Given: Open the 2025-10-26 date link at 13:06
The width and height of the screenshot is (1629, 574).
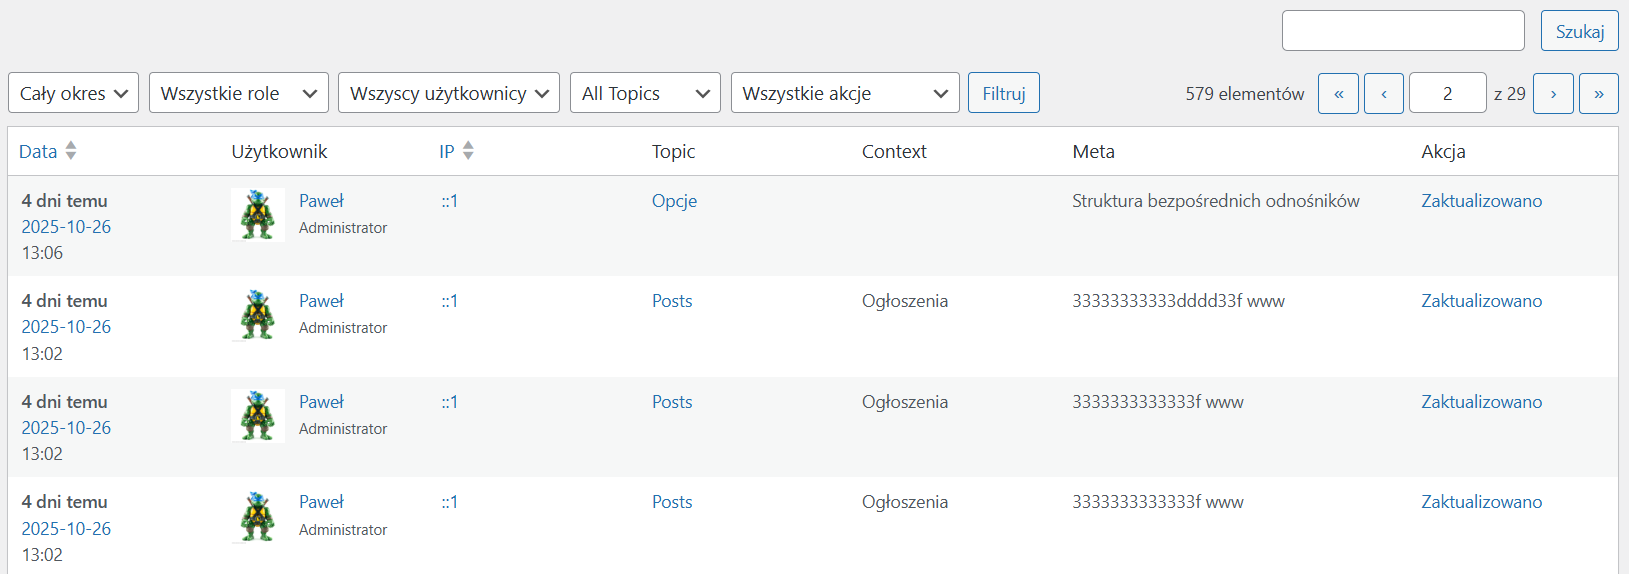Looking at the screenshot, I should 66,227.
